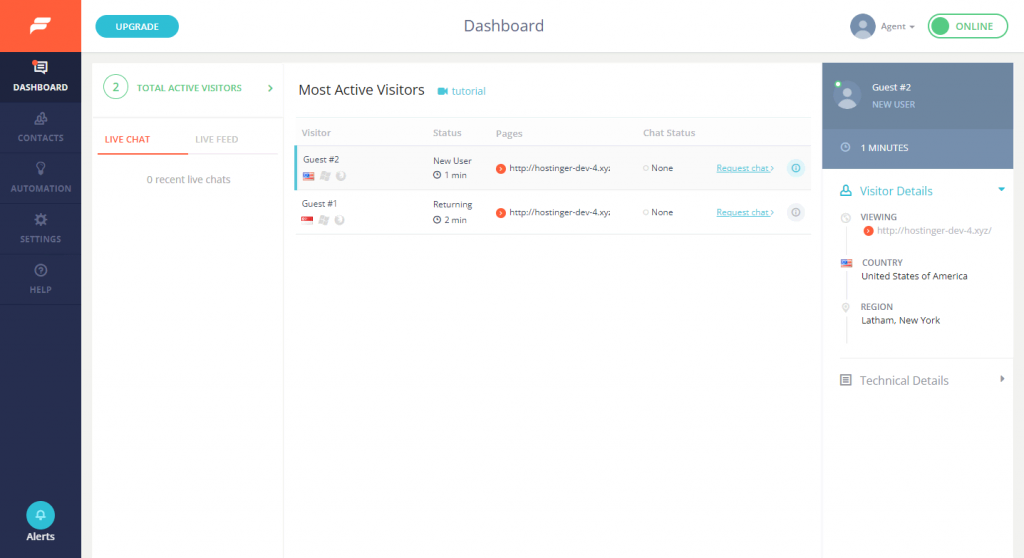Screen dimensions: 1024x558
Task: Open the Contacts sidebar icon
Action: (x=40, y=119)
